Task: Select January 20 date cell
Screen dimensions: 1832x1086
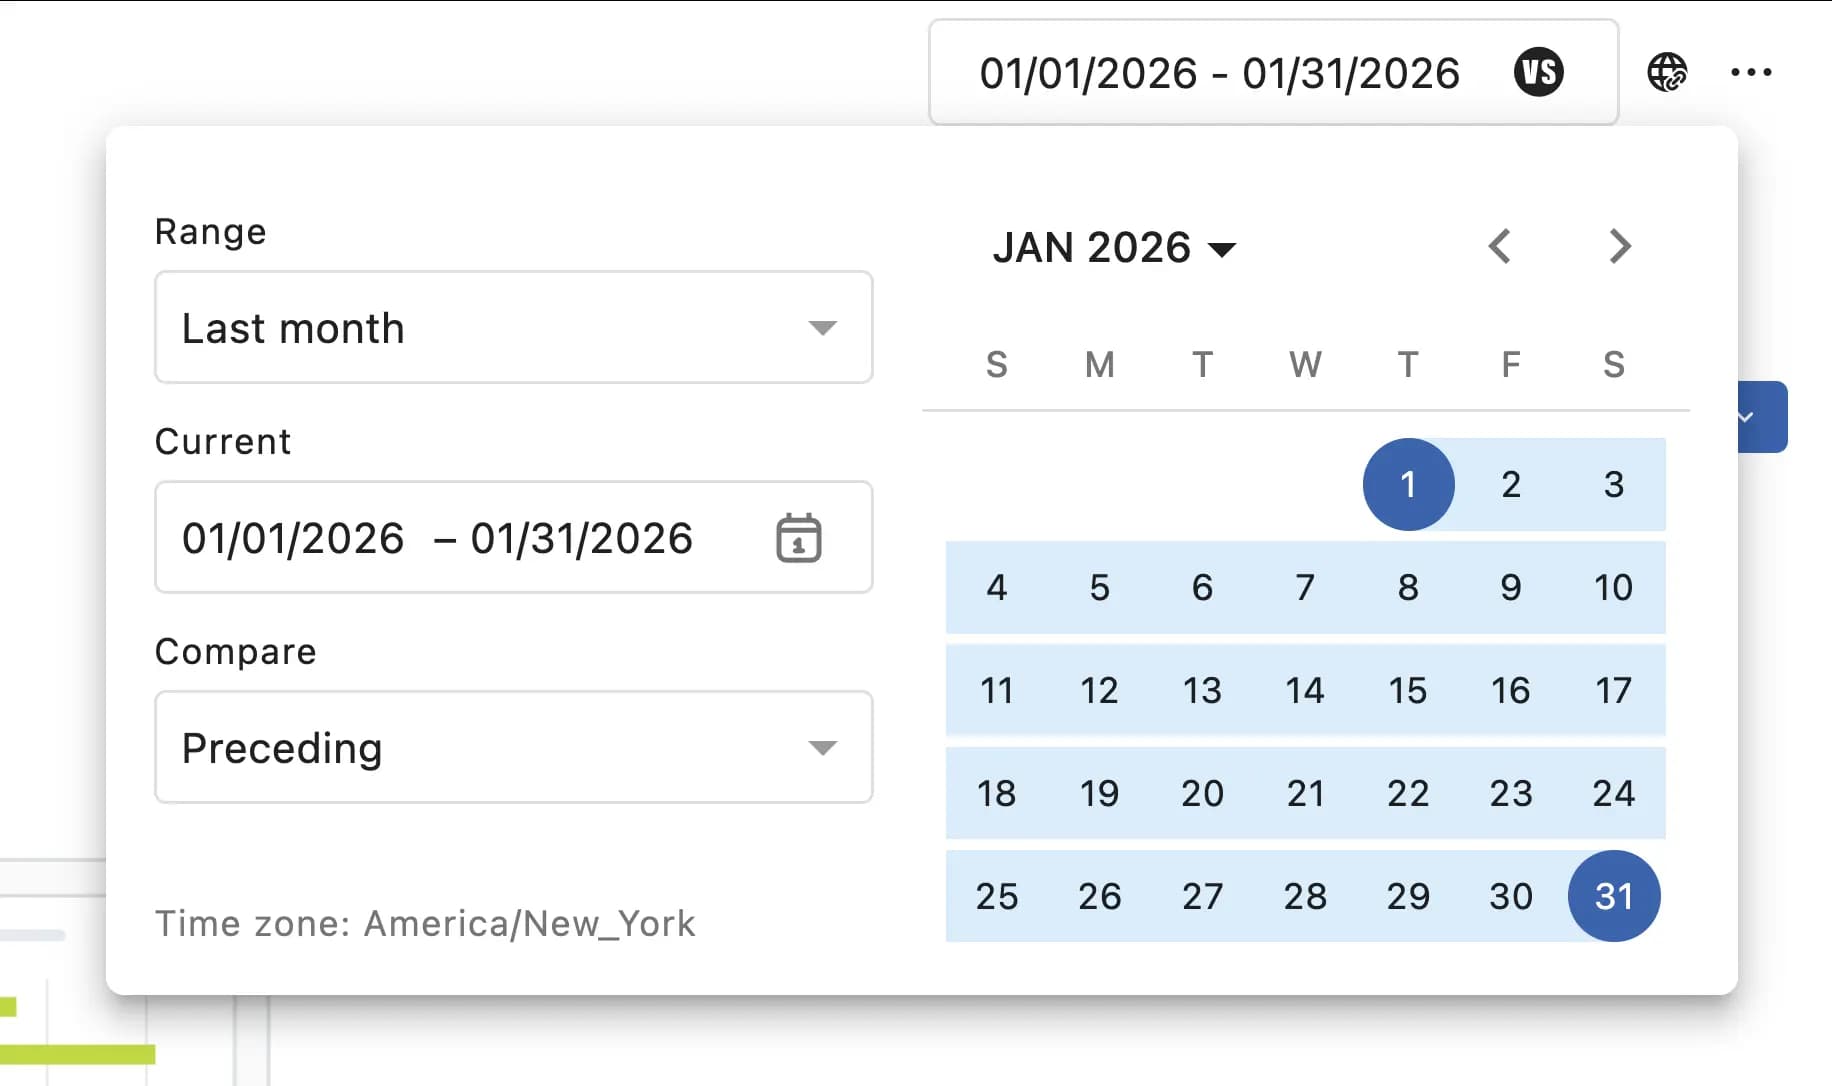Action: tap(1202, 793)
